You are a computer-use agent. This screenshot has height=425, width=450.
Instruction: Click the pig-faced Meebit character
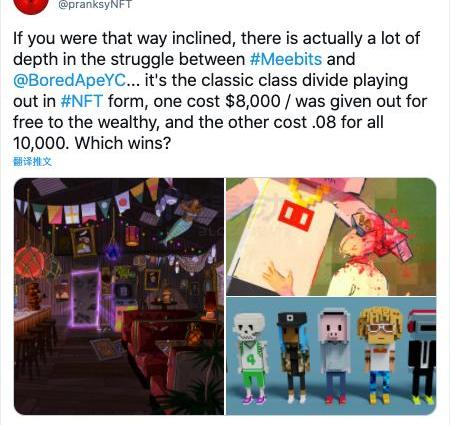pyautogui.click(x=335, y=357)
